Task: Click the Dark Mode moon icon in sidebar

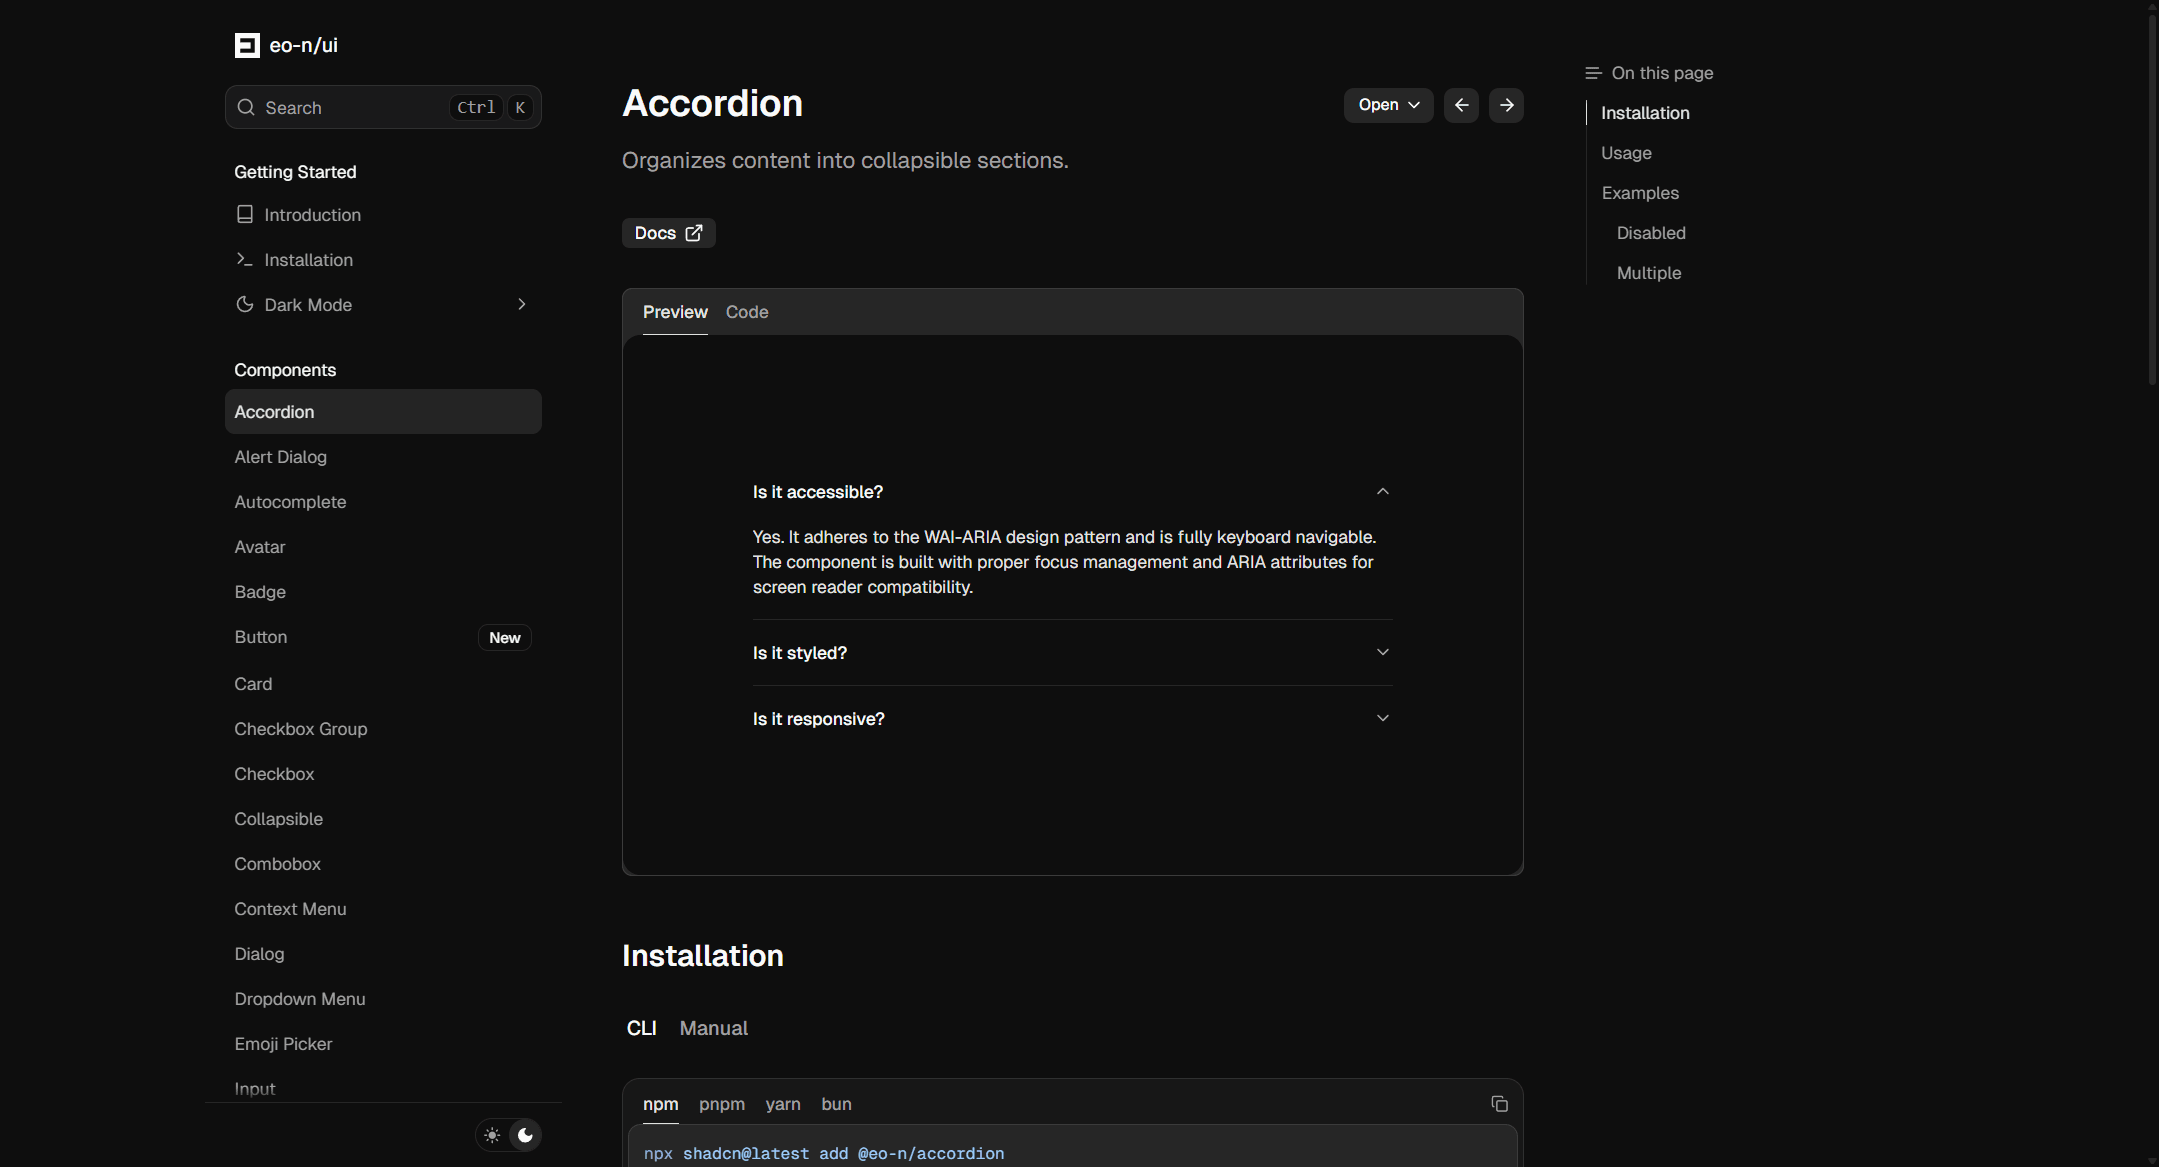Action: (x=245, y=304)
